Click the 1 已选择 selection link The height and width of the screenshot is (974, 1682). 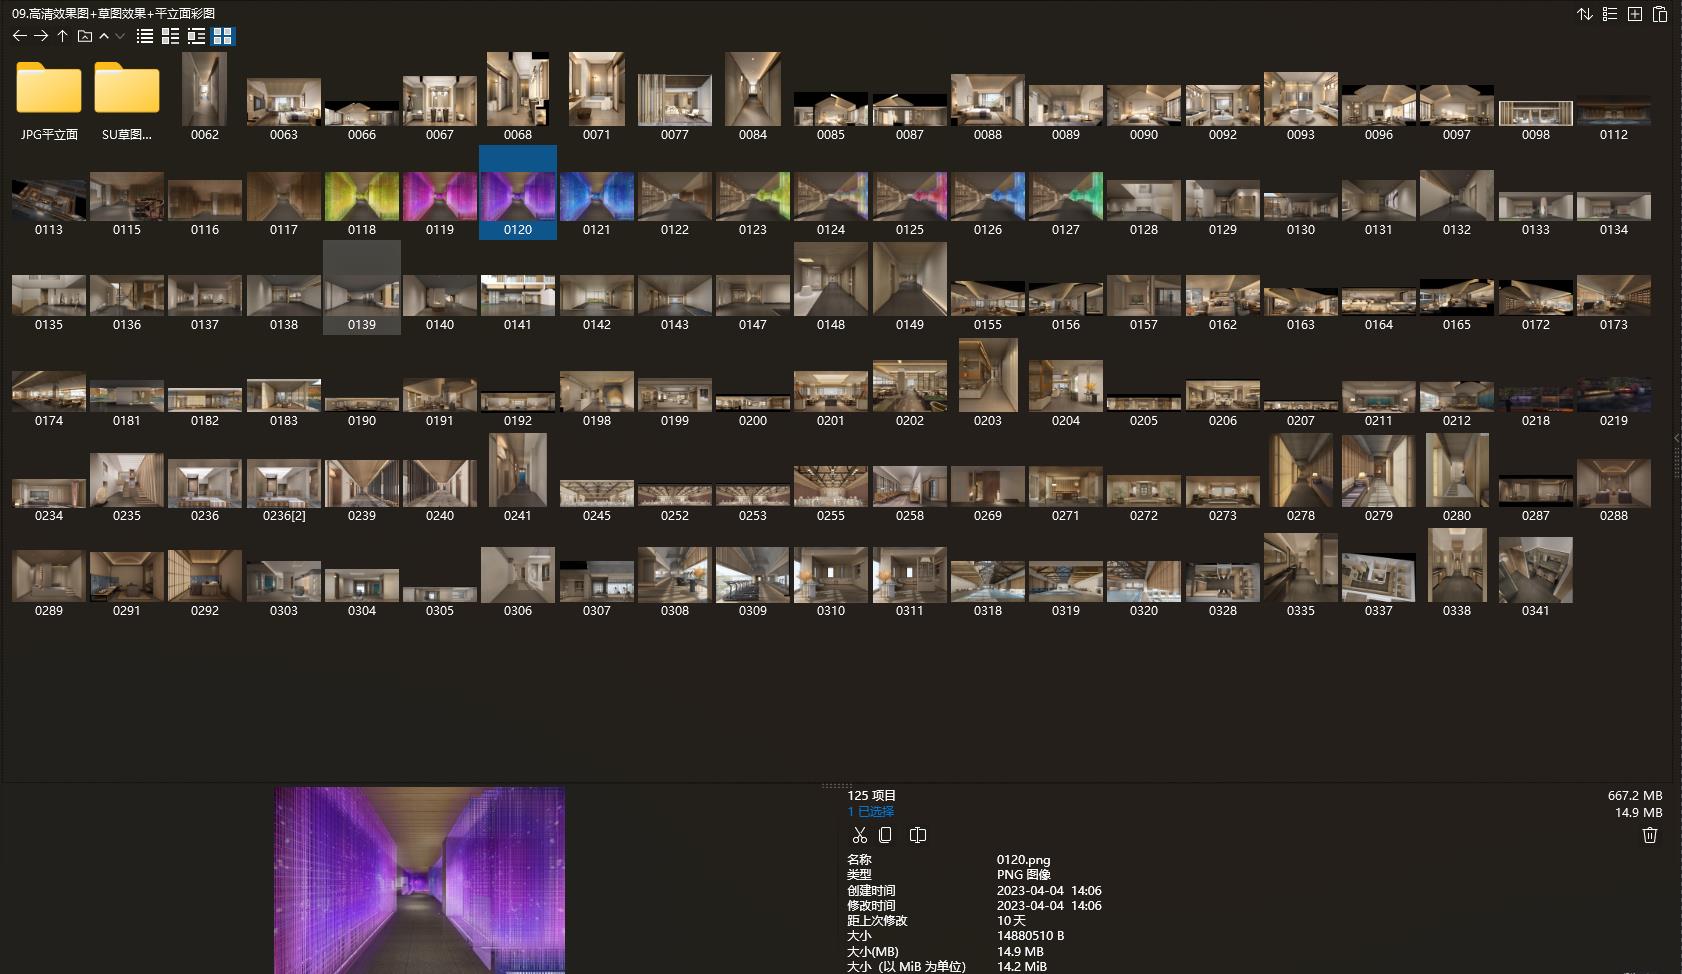[871, 811]
